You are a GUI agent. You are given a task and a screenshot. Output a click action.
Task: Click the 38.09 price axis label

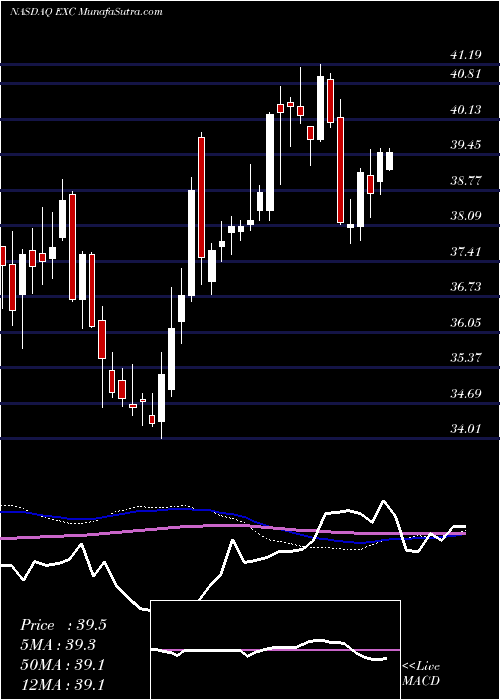[466, 216]
